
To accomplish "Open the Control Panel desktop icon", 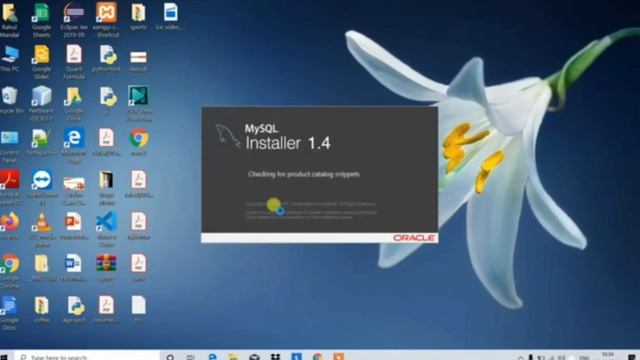I will click(10, 146).
